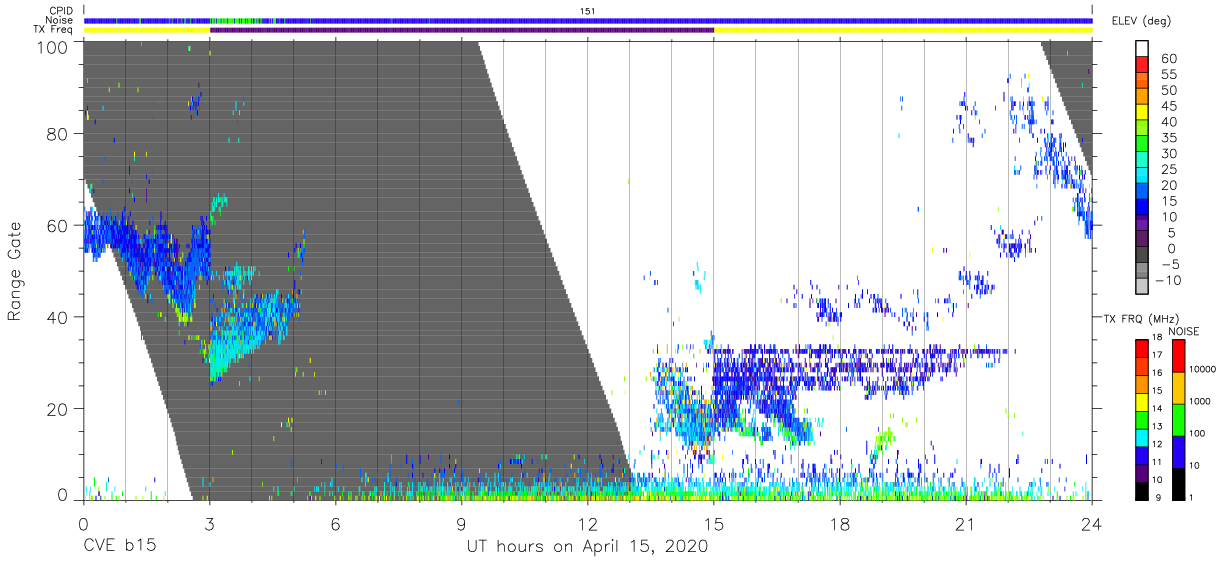This screenshot has height=567, width=1228.
Task: Click the ELEV colorbar label '45'
Action: point(1168,106)
